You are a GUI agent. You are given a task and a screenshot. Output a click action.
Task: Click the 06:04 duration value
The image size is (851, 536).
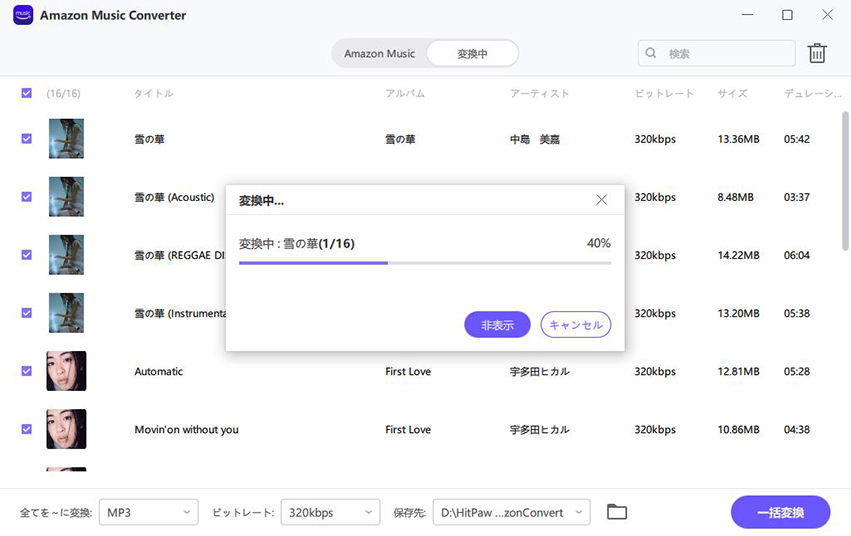pos(796,255)
